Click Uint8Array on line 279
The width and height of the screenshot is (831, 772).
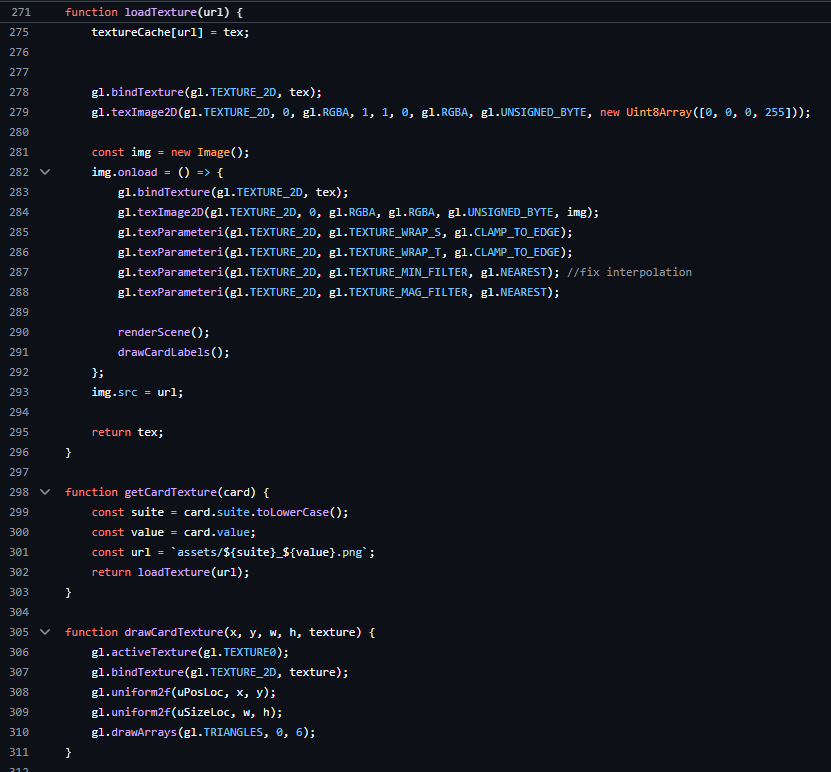tap(659, 112)
